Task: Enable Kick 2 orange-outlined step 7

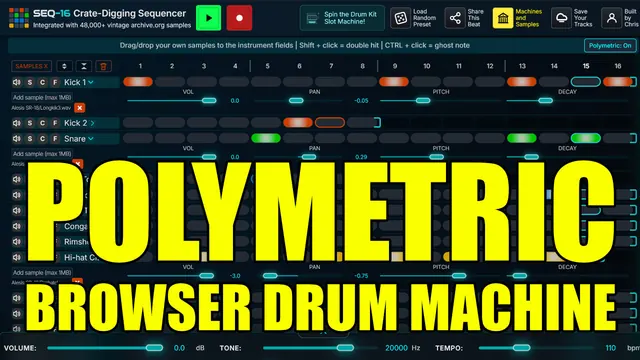Action: 330,122
